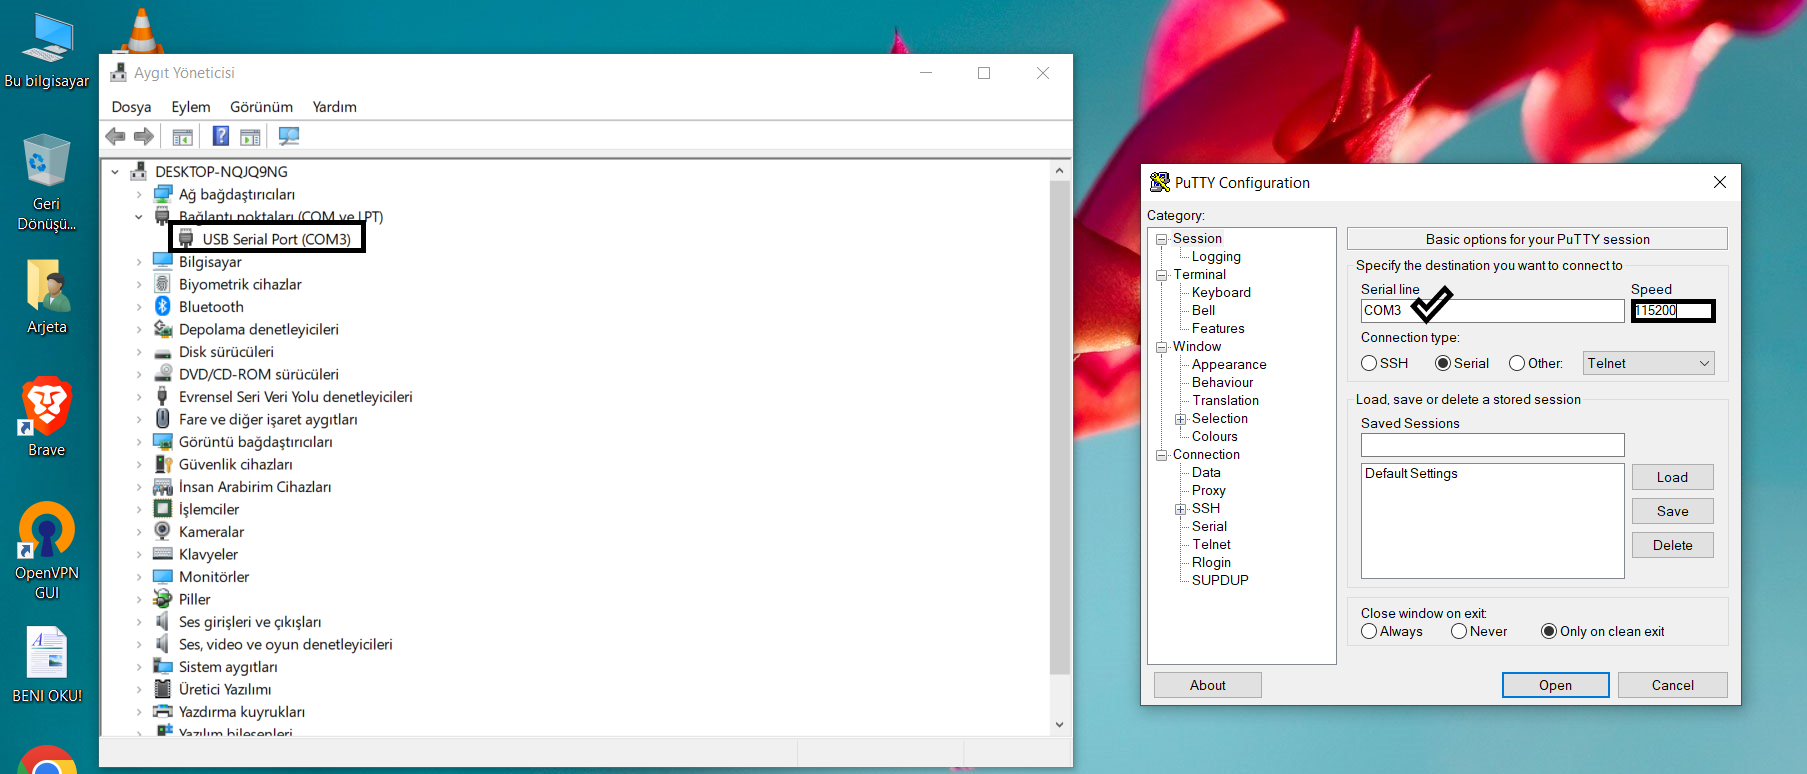The image size is (1807, 774).
Task: Click the properties pane icon right of help icon
Action: point(251,136)
